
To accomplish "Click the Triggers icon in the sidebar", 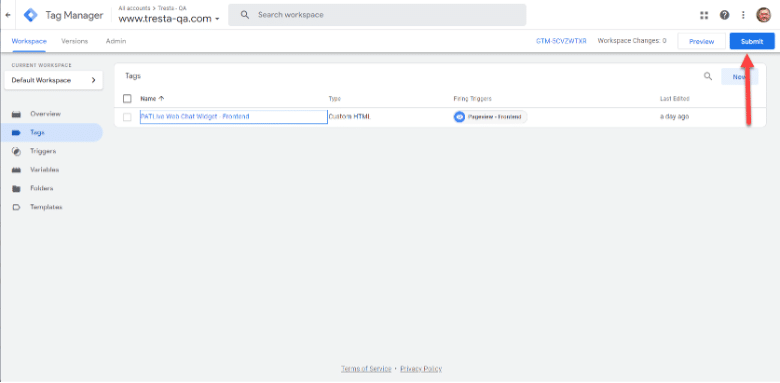I will click(16, 151).
